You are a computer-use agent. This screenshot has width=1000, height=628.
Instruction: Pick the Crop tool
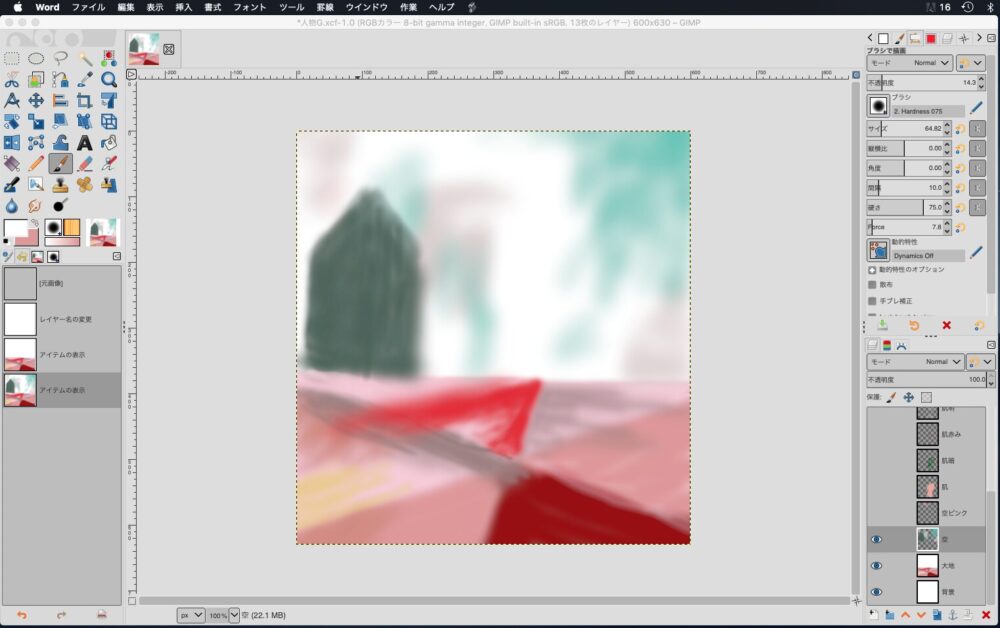tap(85, 100)
